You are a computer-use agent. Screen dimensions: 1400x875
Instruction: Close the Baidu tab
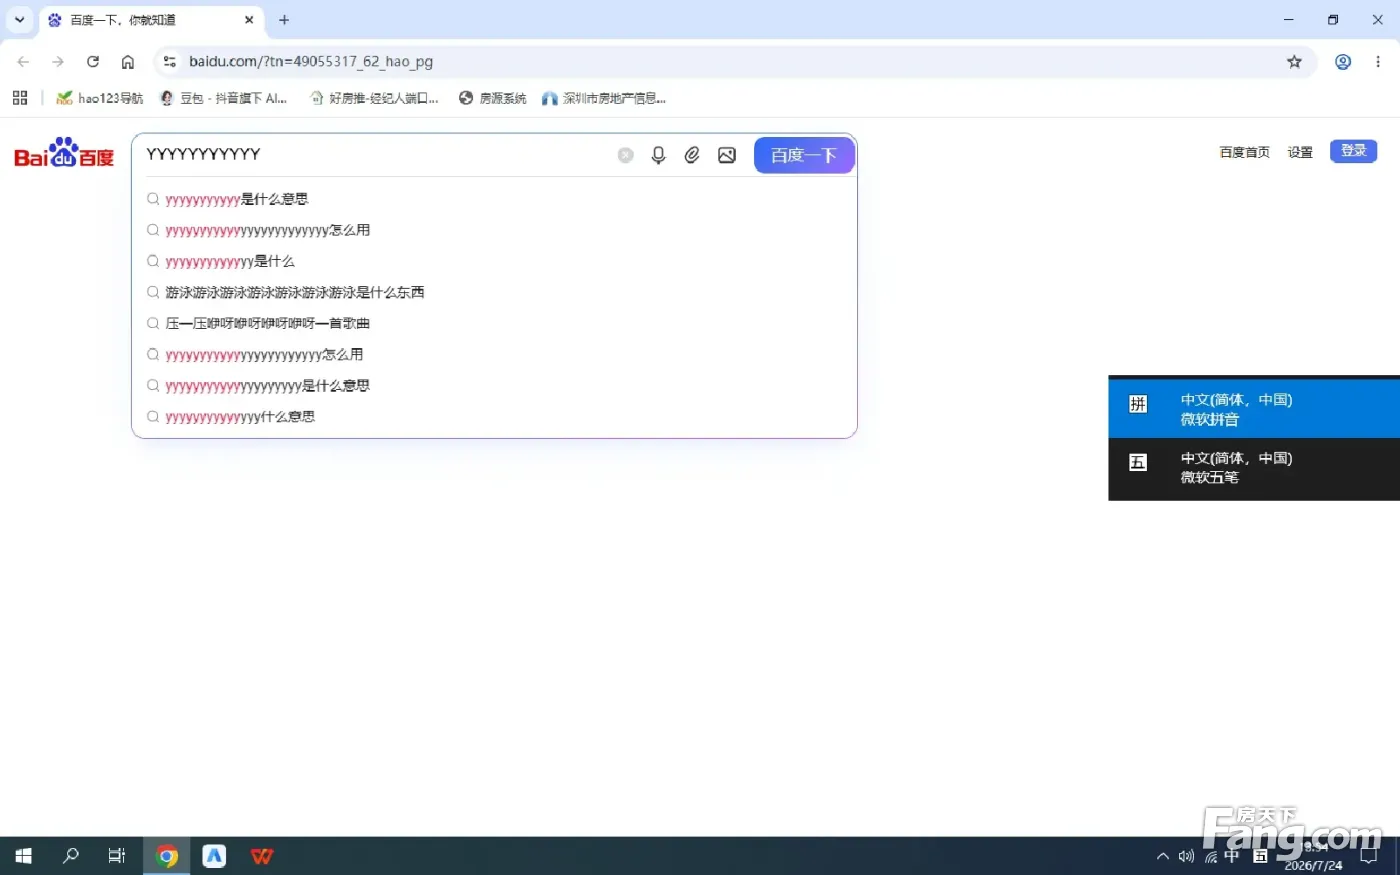click(249, 20)
